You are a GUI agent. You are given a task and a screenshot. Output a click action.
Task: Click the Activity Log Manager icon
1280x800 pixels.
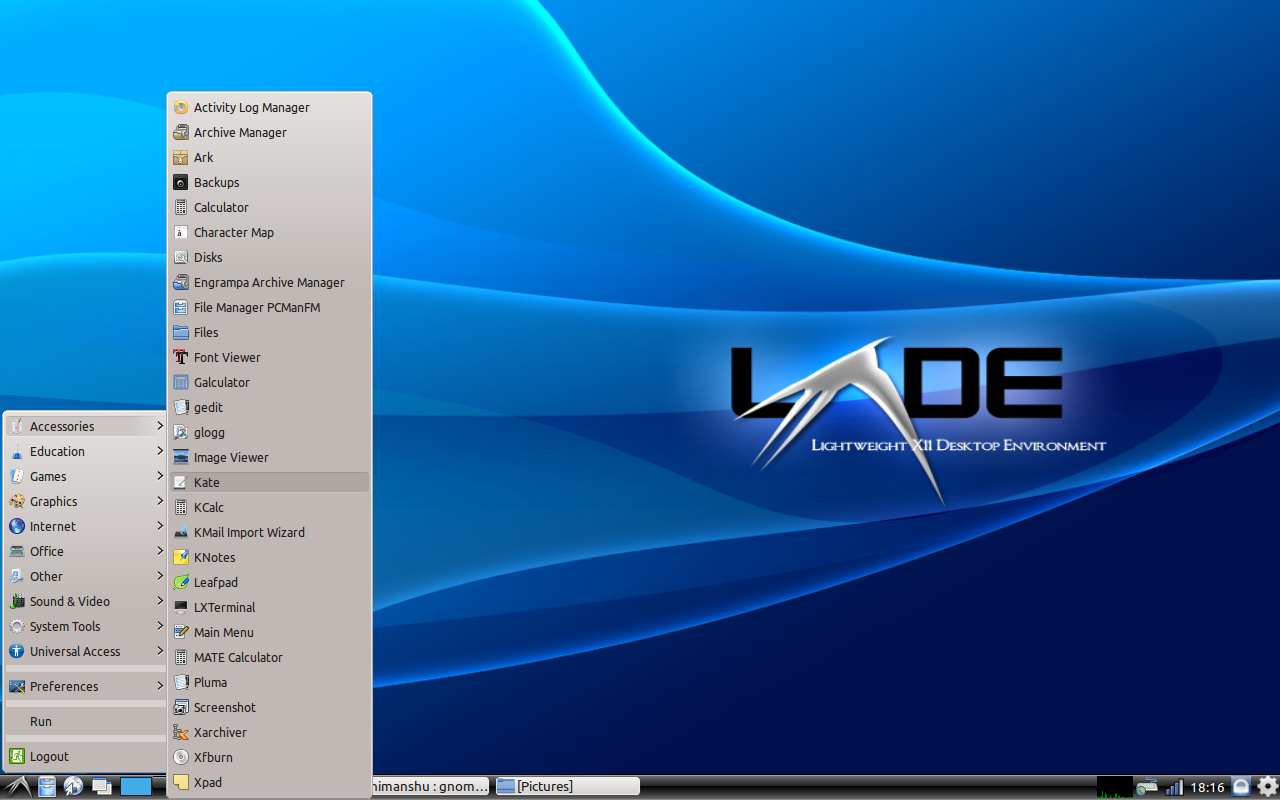click(180, 107)
